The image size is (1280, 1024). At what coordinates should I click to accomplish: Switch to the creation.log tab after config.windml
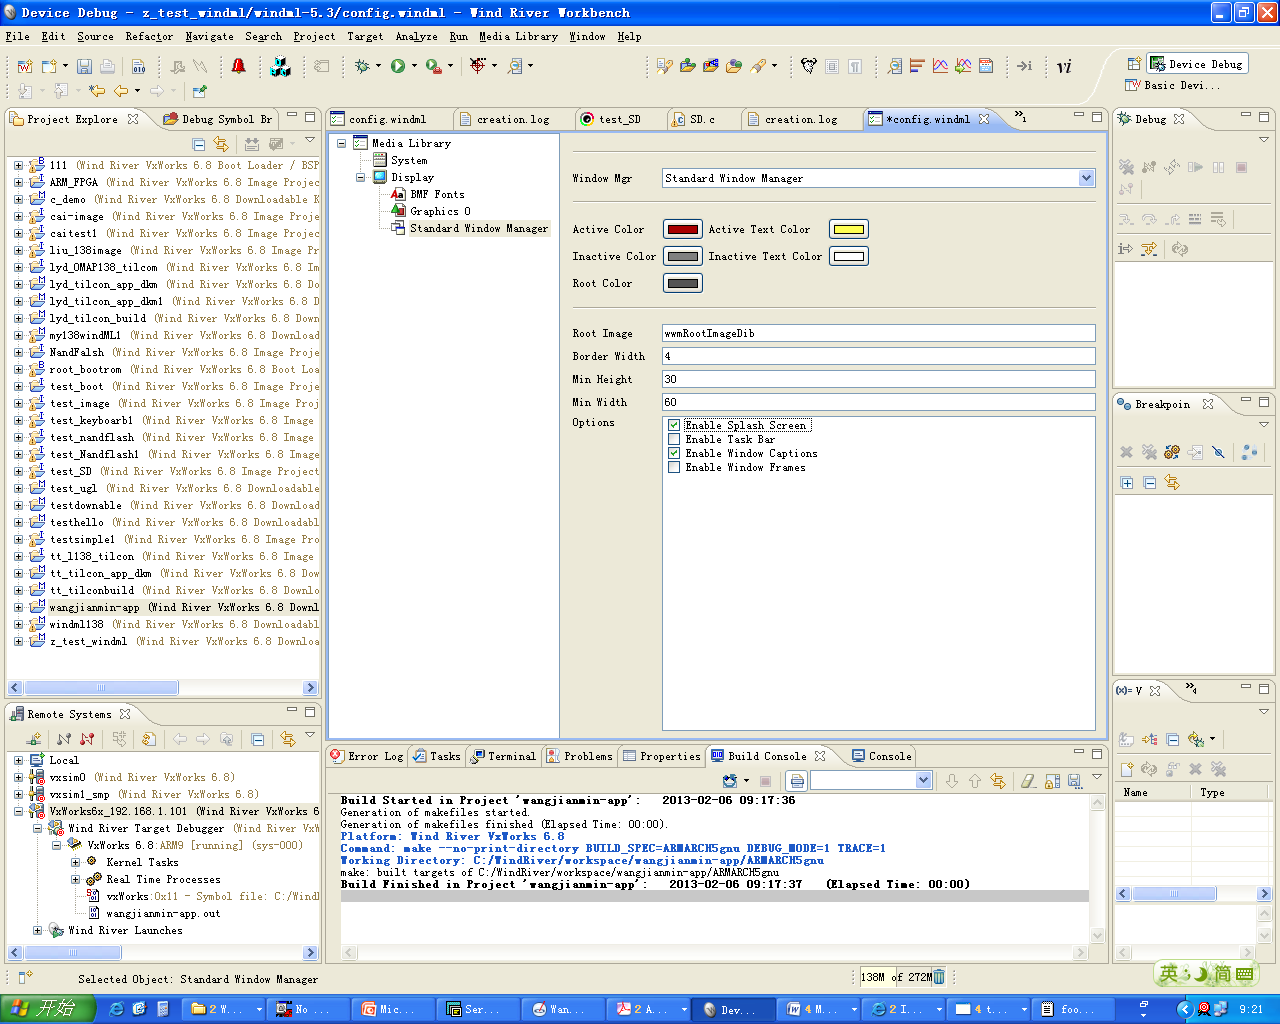[504, 119]
